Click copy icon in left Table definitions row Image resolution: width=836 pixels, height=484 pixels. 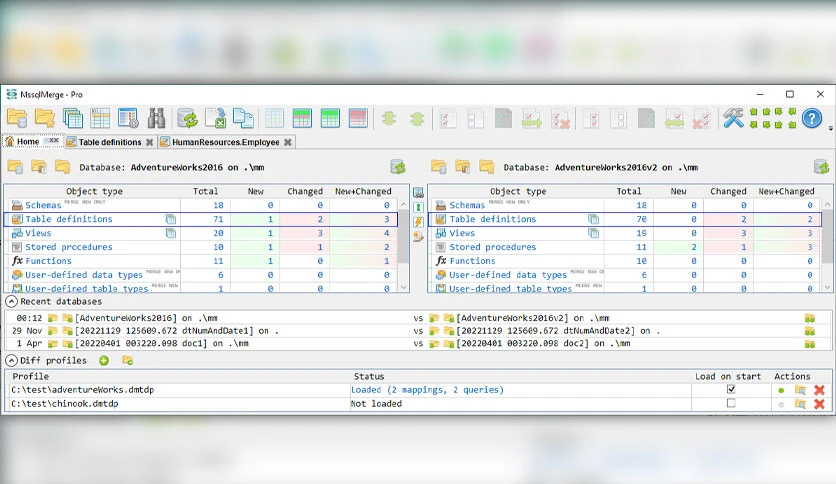[171, 219]
